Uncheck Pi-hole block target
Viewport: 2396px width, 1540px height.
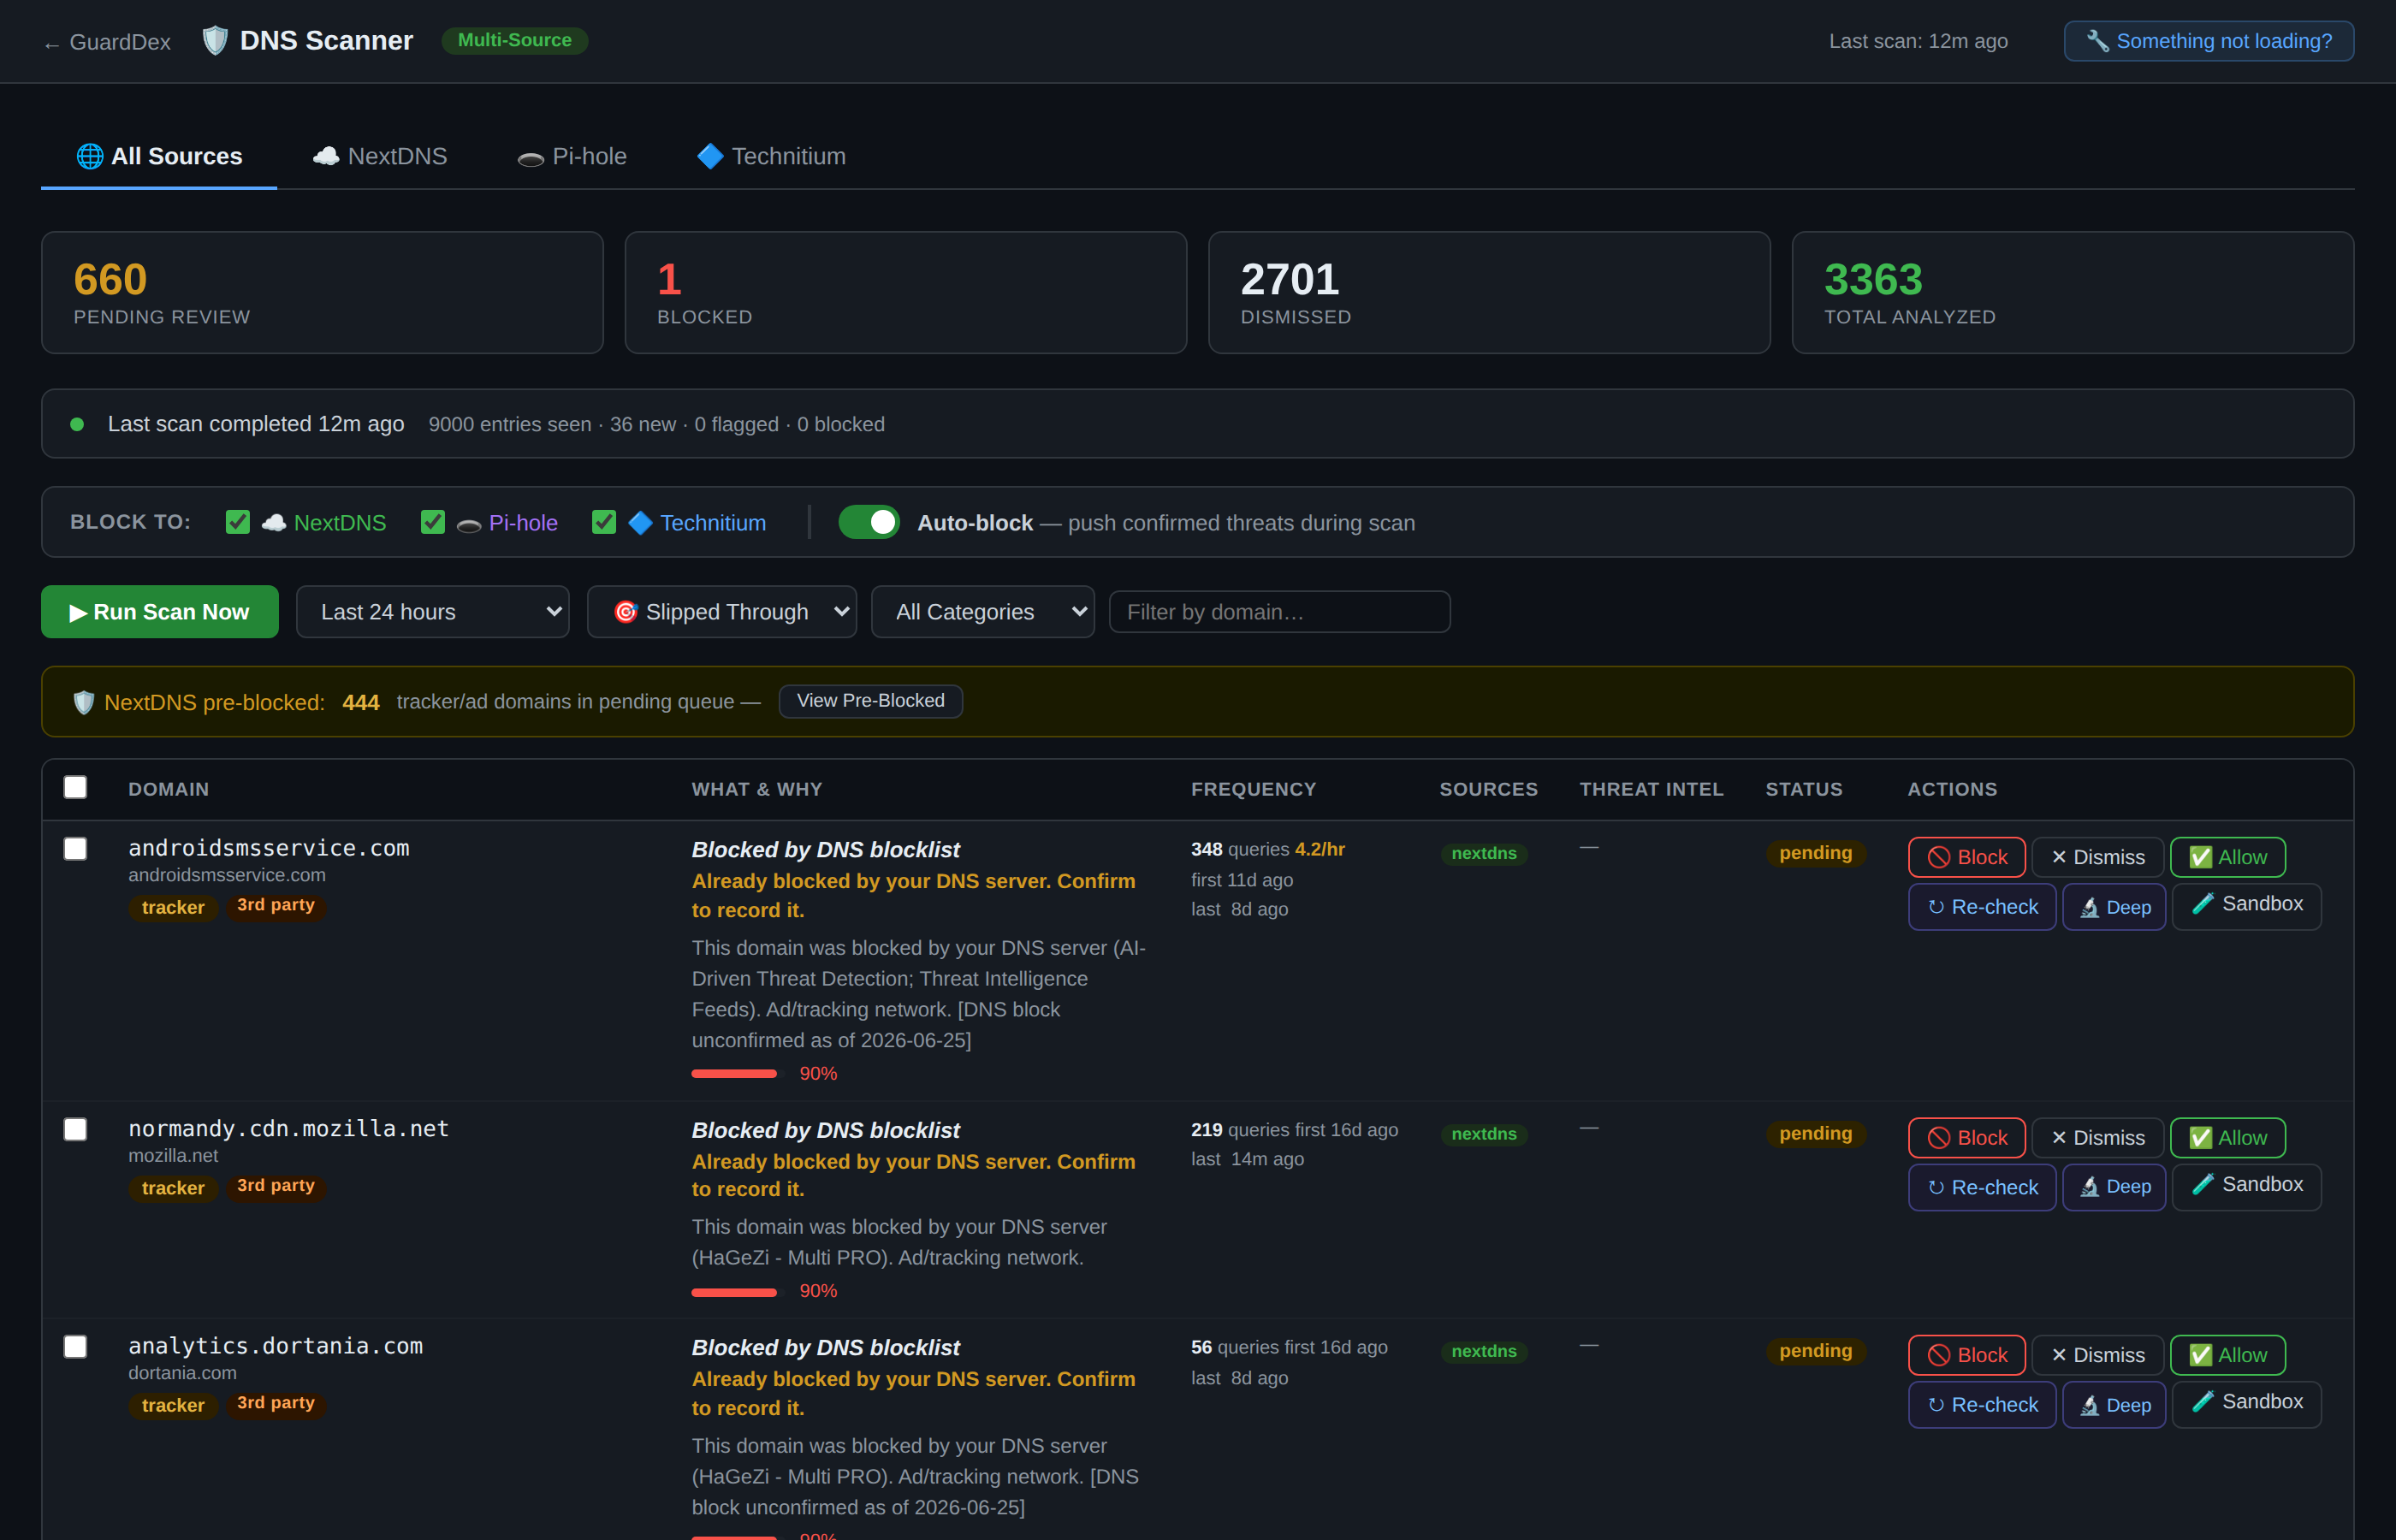(x=432, y=522)
